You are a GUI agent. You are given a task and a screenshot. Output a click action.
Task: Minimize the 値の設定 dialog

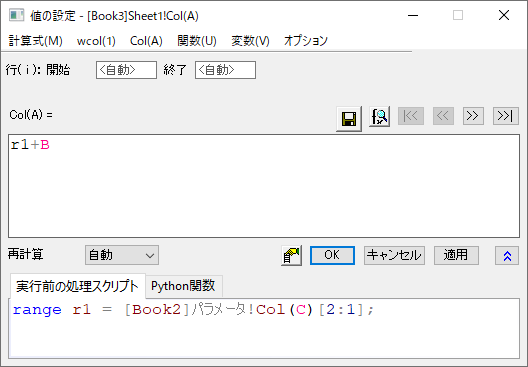[x=413, y=15]
